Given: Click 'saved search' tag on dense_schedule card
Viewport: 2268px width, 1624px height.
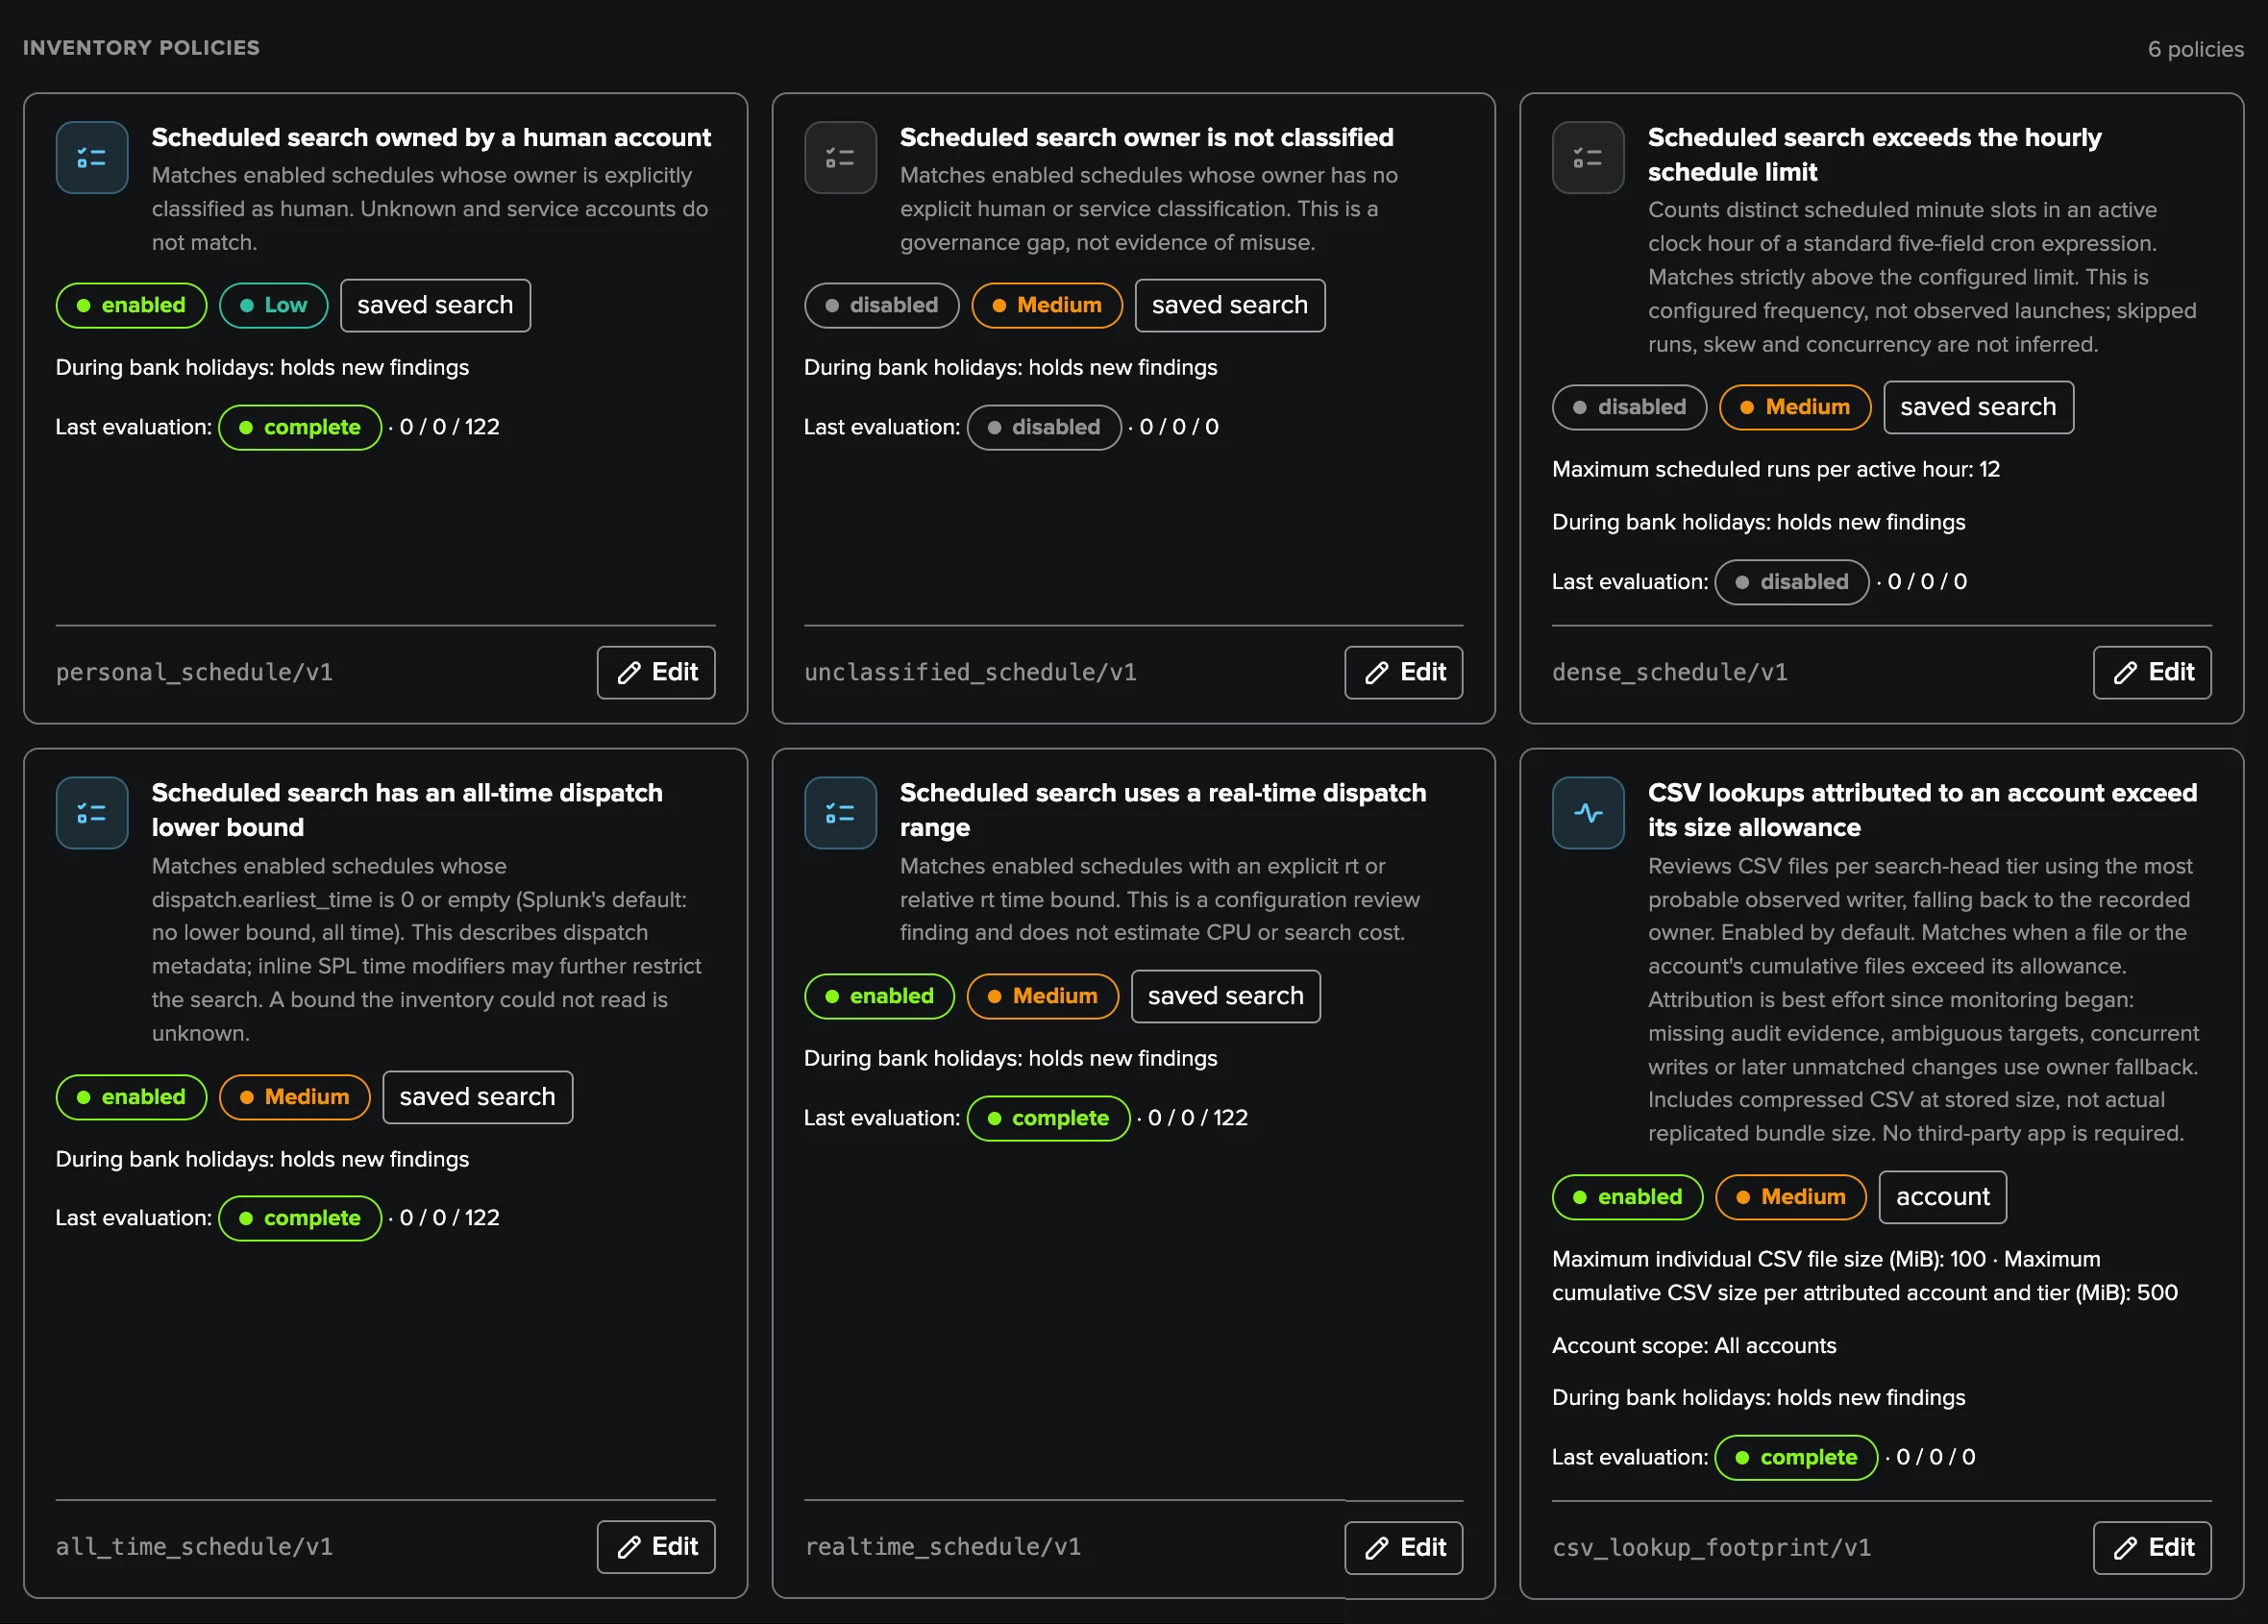Looking at the screenshot, I should [1978, 407].
